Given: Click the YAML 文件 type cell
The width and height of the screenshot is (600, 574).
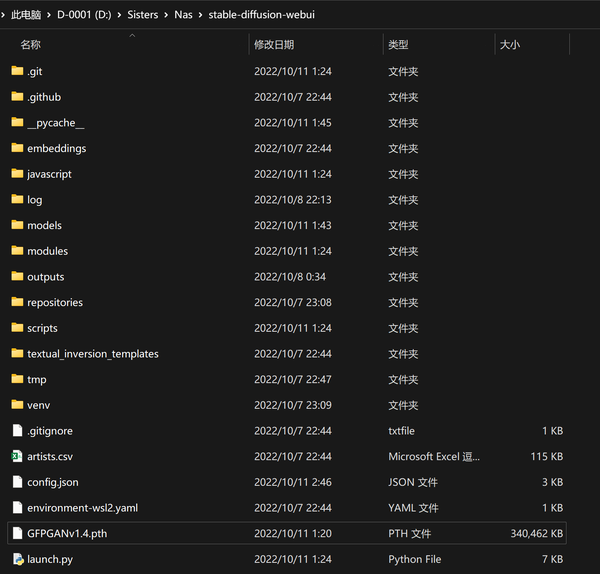Looking at the screenshot, I should 413,507.
